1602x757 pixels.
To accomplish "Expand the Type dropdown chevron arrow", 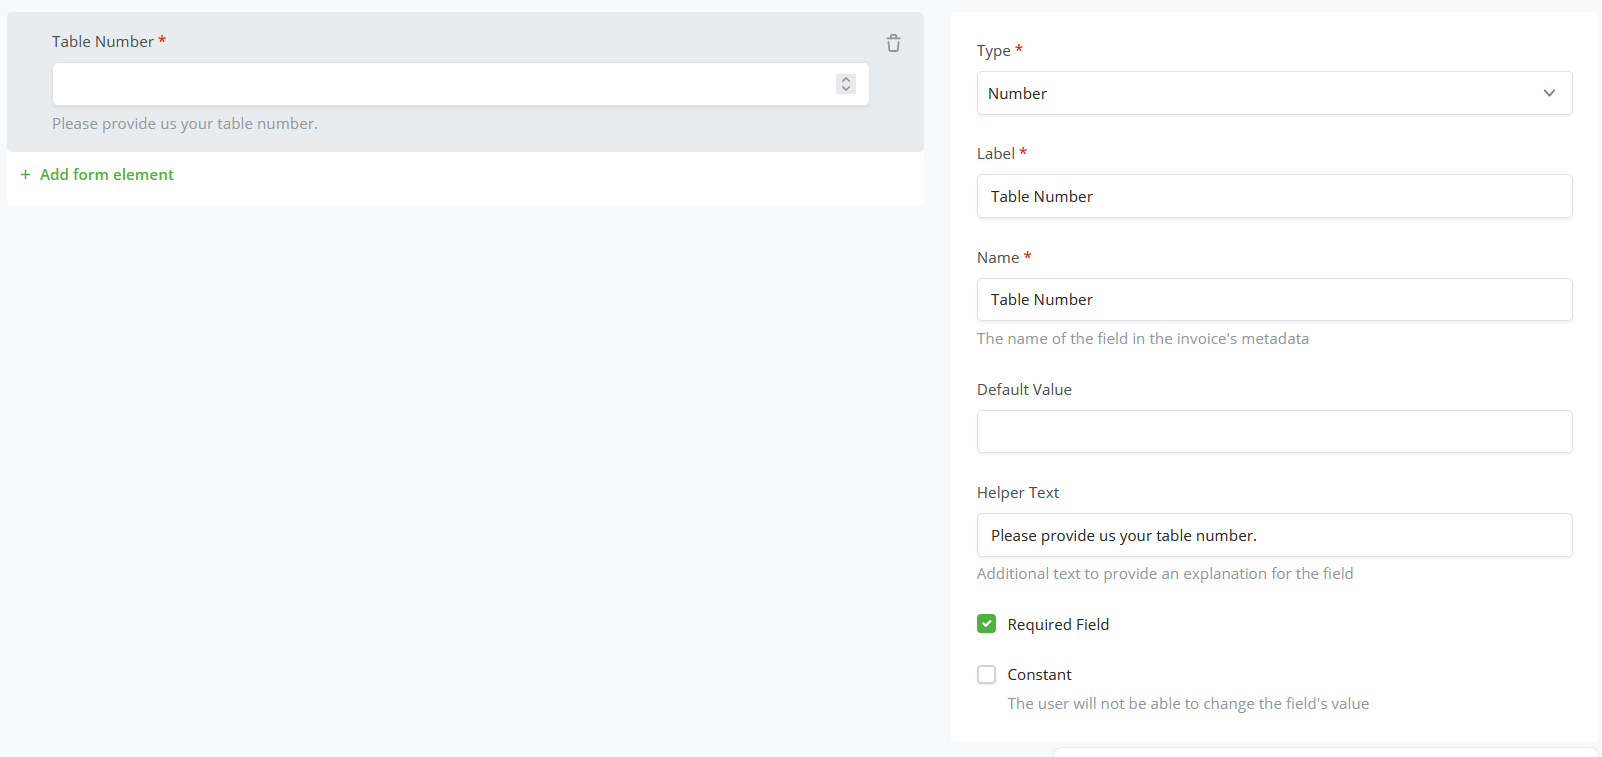I will [x=1549, y=93].
